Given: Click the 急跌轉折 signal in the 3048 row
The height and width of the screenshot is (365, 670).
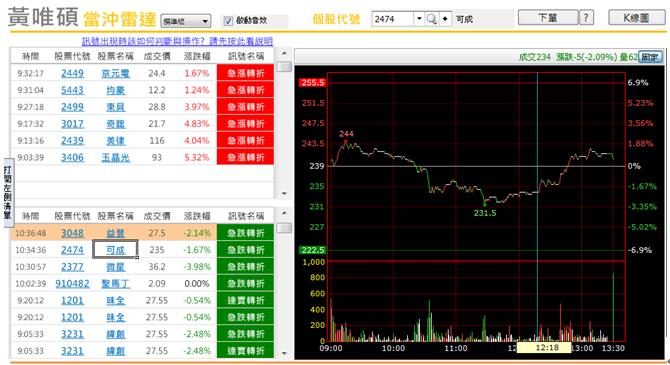Looking at the screenshot, I should click(x=245, y=233).
